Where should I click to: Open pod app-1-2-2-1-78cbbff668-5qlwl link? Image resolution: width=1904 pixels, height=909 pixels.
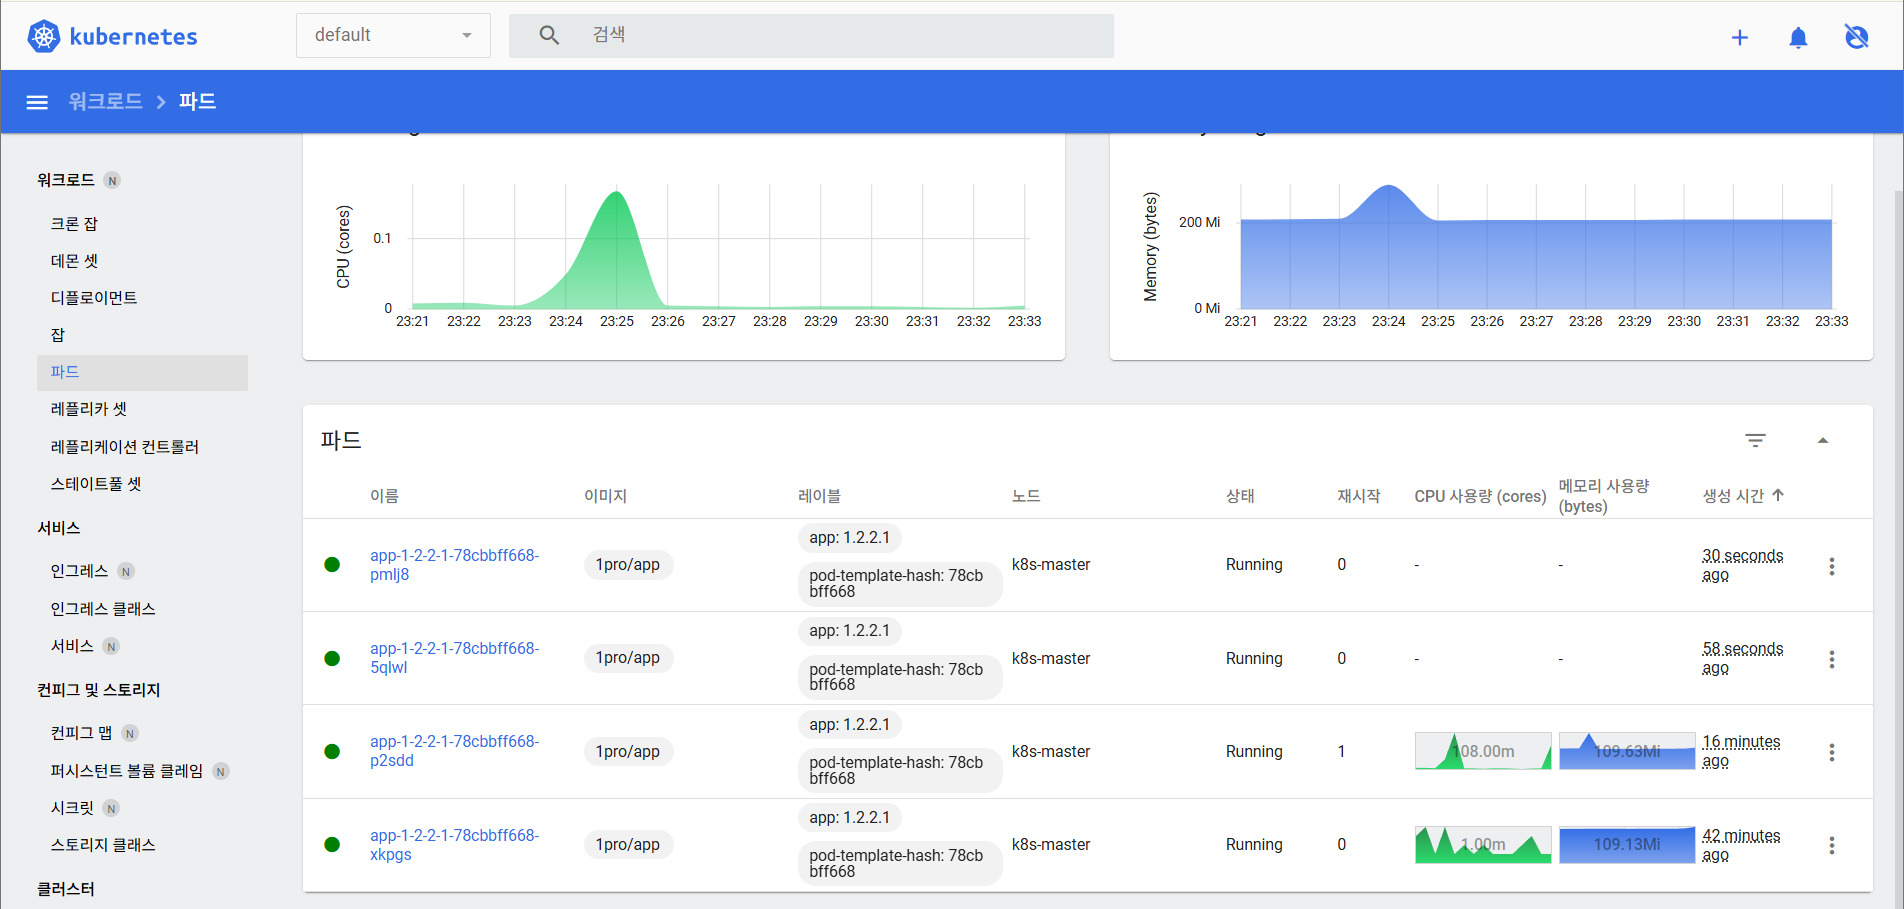coord(454,658)
